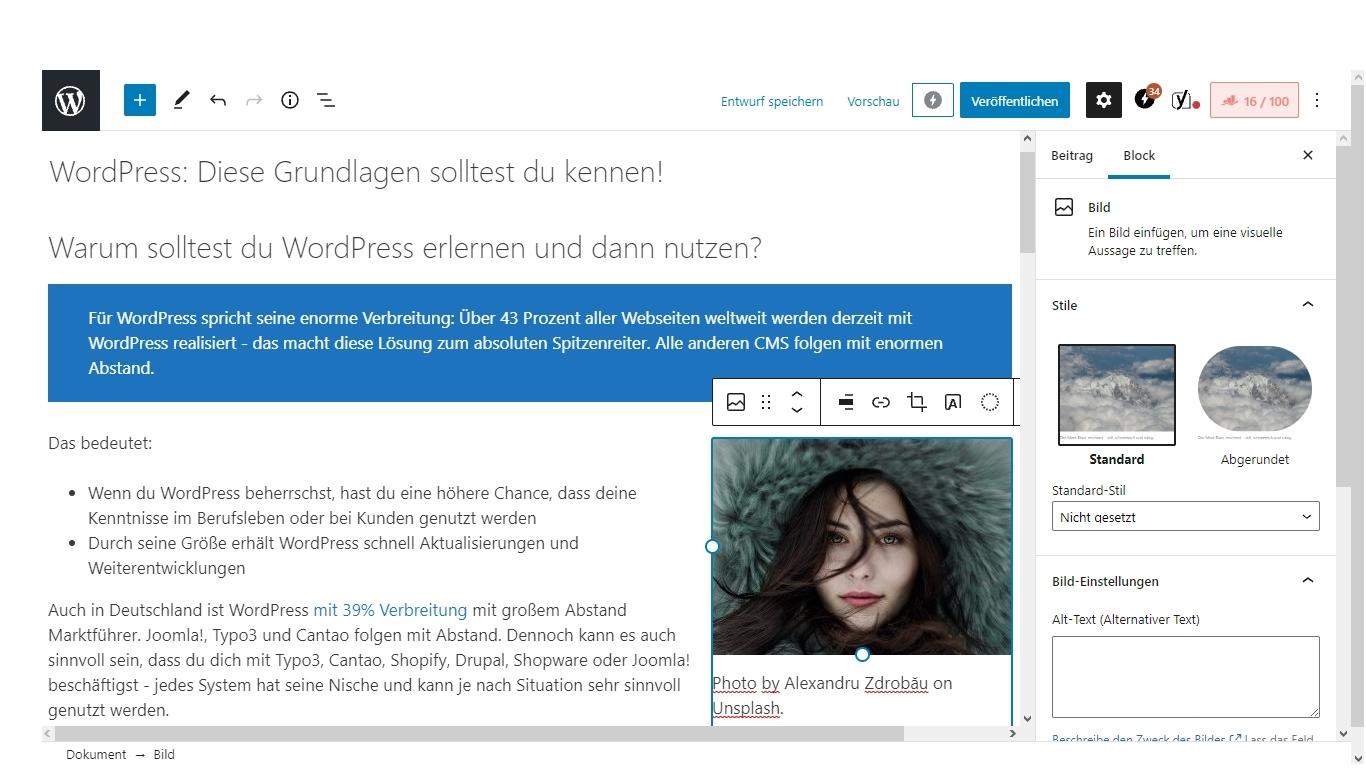Click the woman portrait image block

pos(862,547)
